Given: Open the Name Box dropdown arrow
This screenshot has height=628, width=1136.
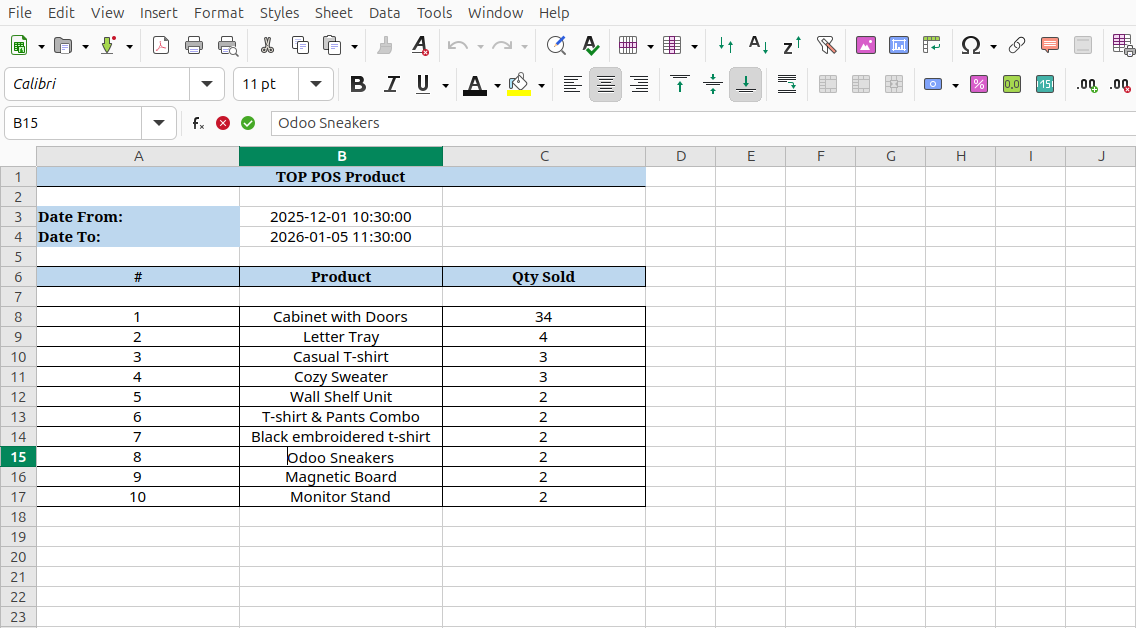Looking at the screenshot, I should [x=159, y=123].
